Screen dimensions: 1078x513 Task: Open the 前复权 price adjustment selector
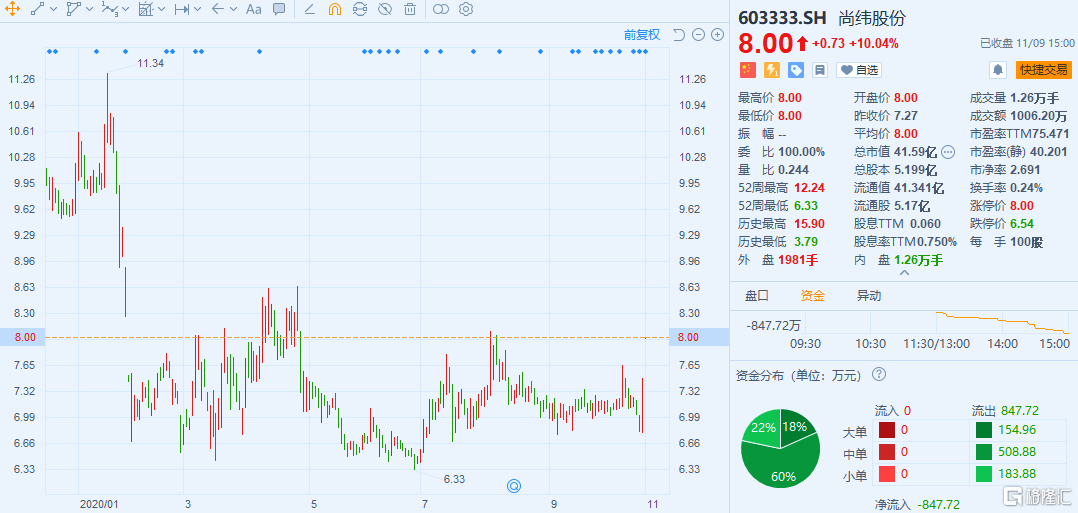[x=641, y=34]
